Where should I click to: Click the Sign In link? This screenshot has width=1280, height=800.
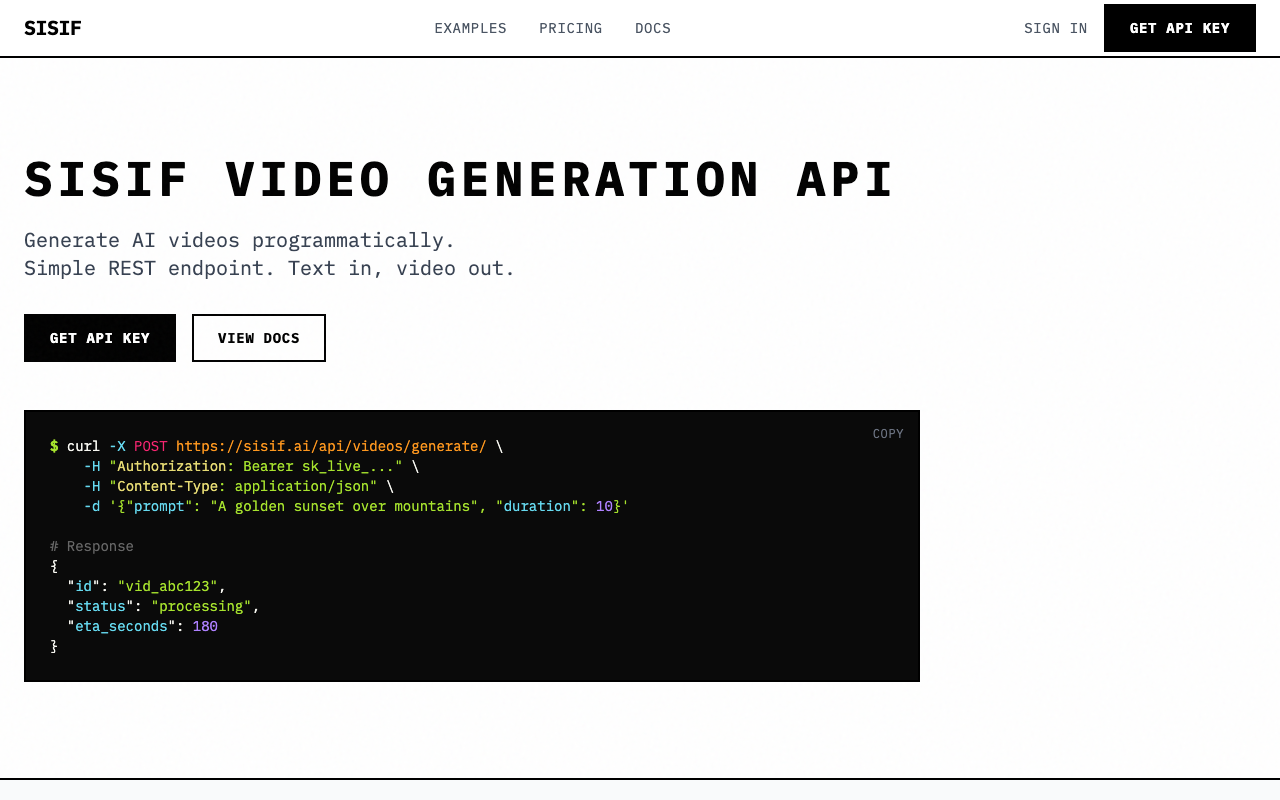[1055, 28]
